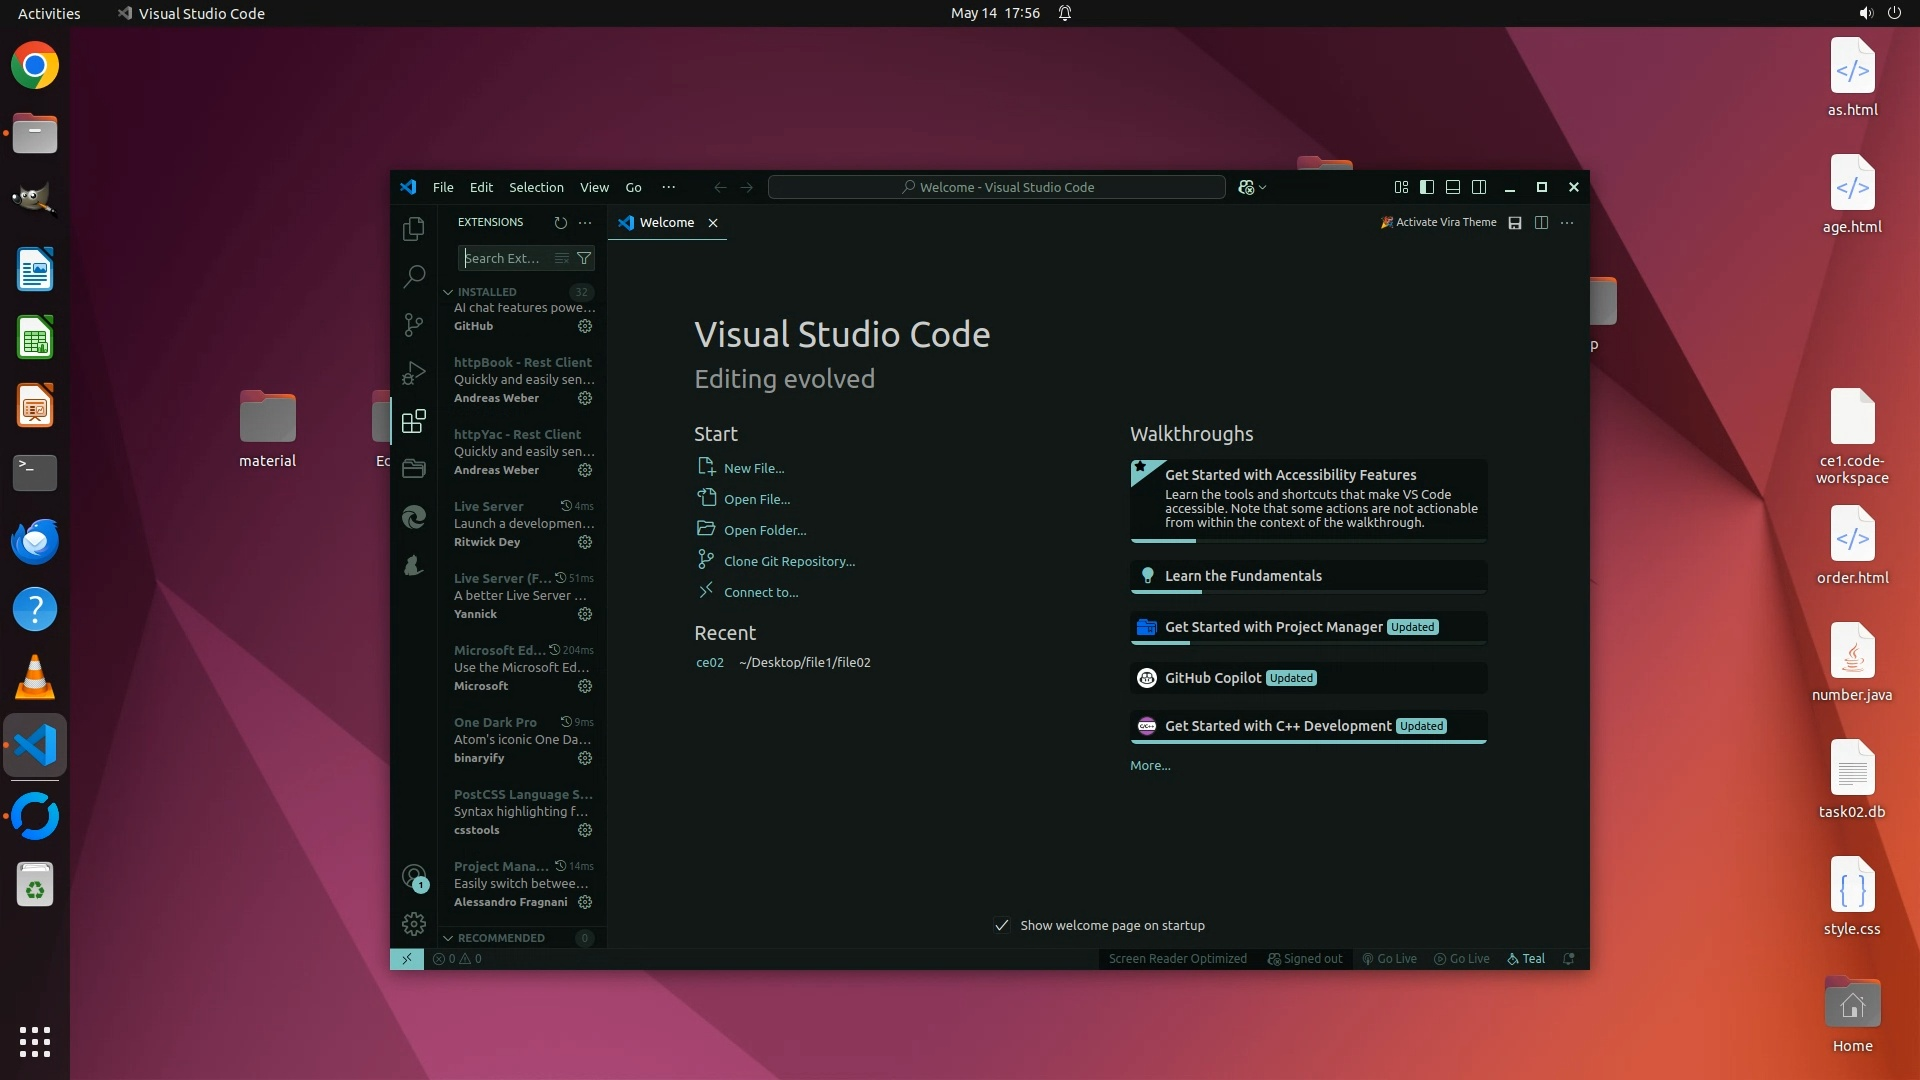The width and height of the screenshot is (1920, 1080).
Task: Open the Accounts icon in activity bar
Action: pyautogui.click(x=413, y=877)
